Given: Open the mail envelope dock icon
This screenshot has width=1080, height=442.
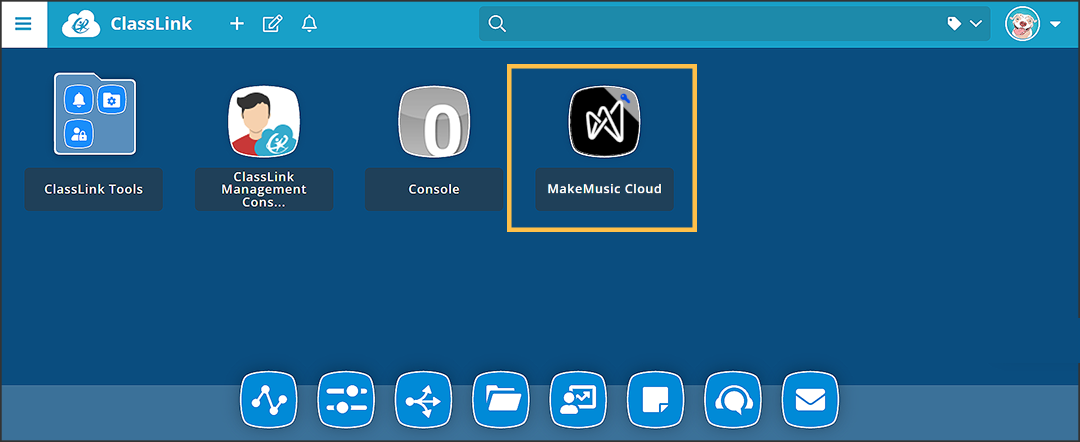Looking at the screenshot, I should tap(811, 399).
